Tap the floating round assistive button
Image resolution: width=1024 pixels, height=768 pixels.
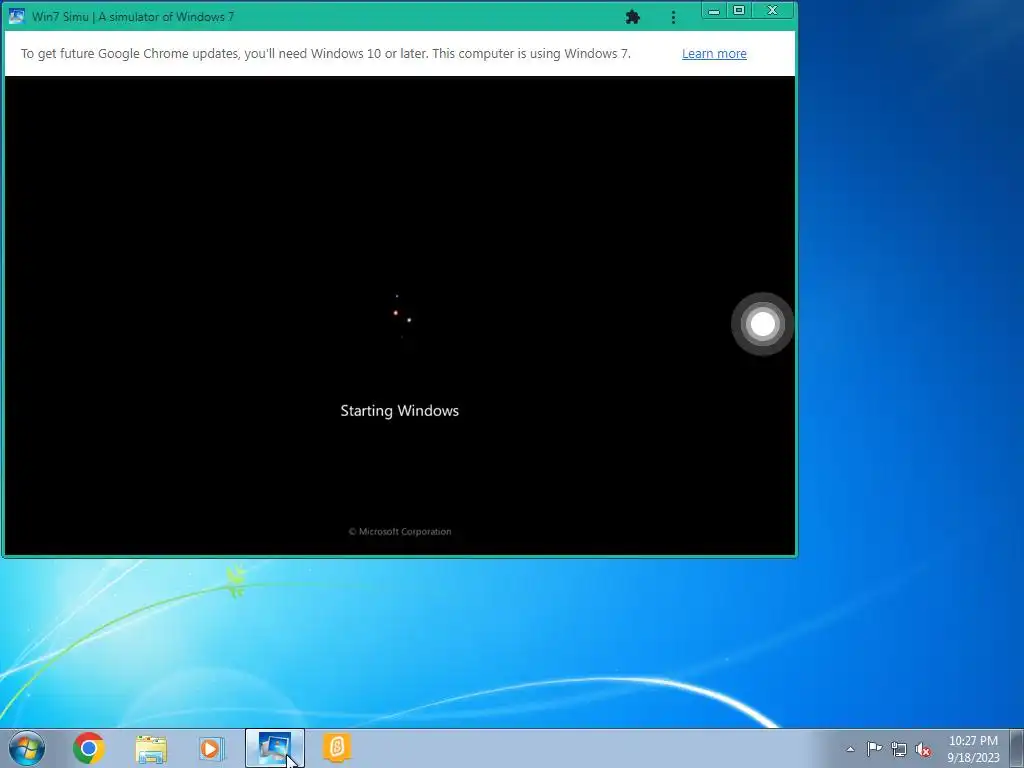pyautogui.click(x=763, y=324)
